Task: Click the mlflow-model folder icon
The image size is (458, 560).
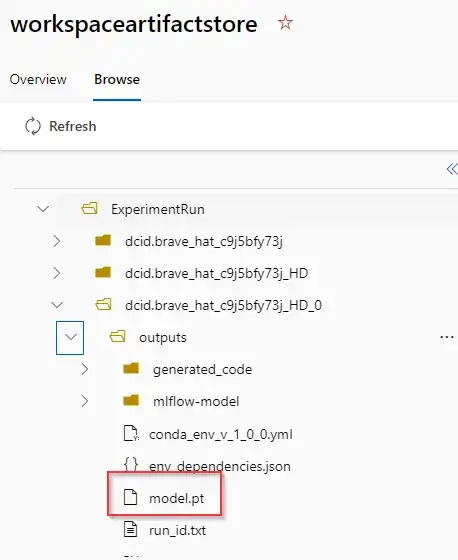Action: click(x=131, y=400)
